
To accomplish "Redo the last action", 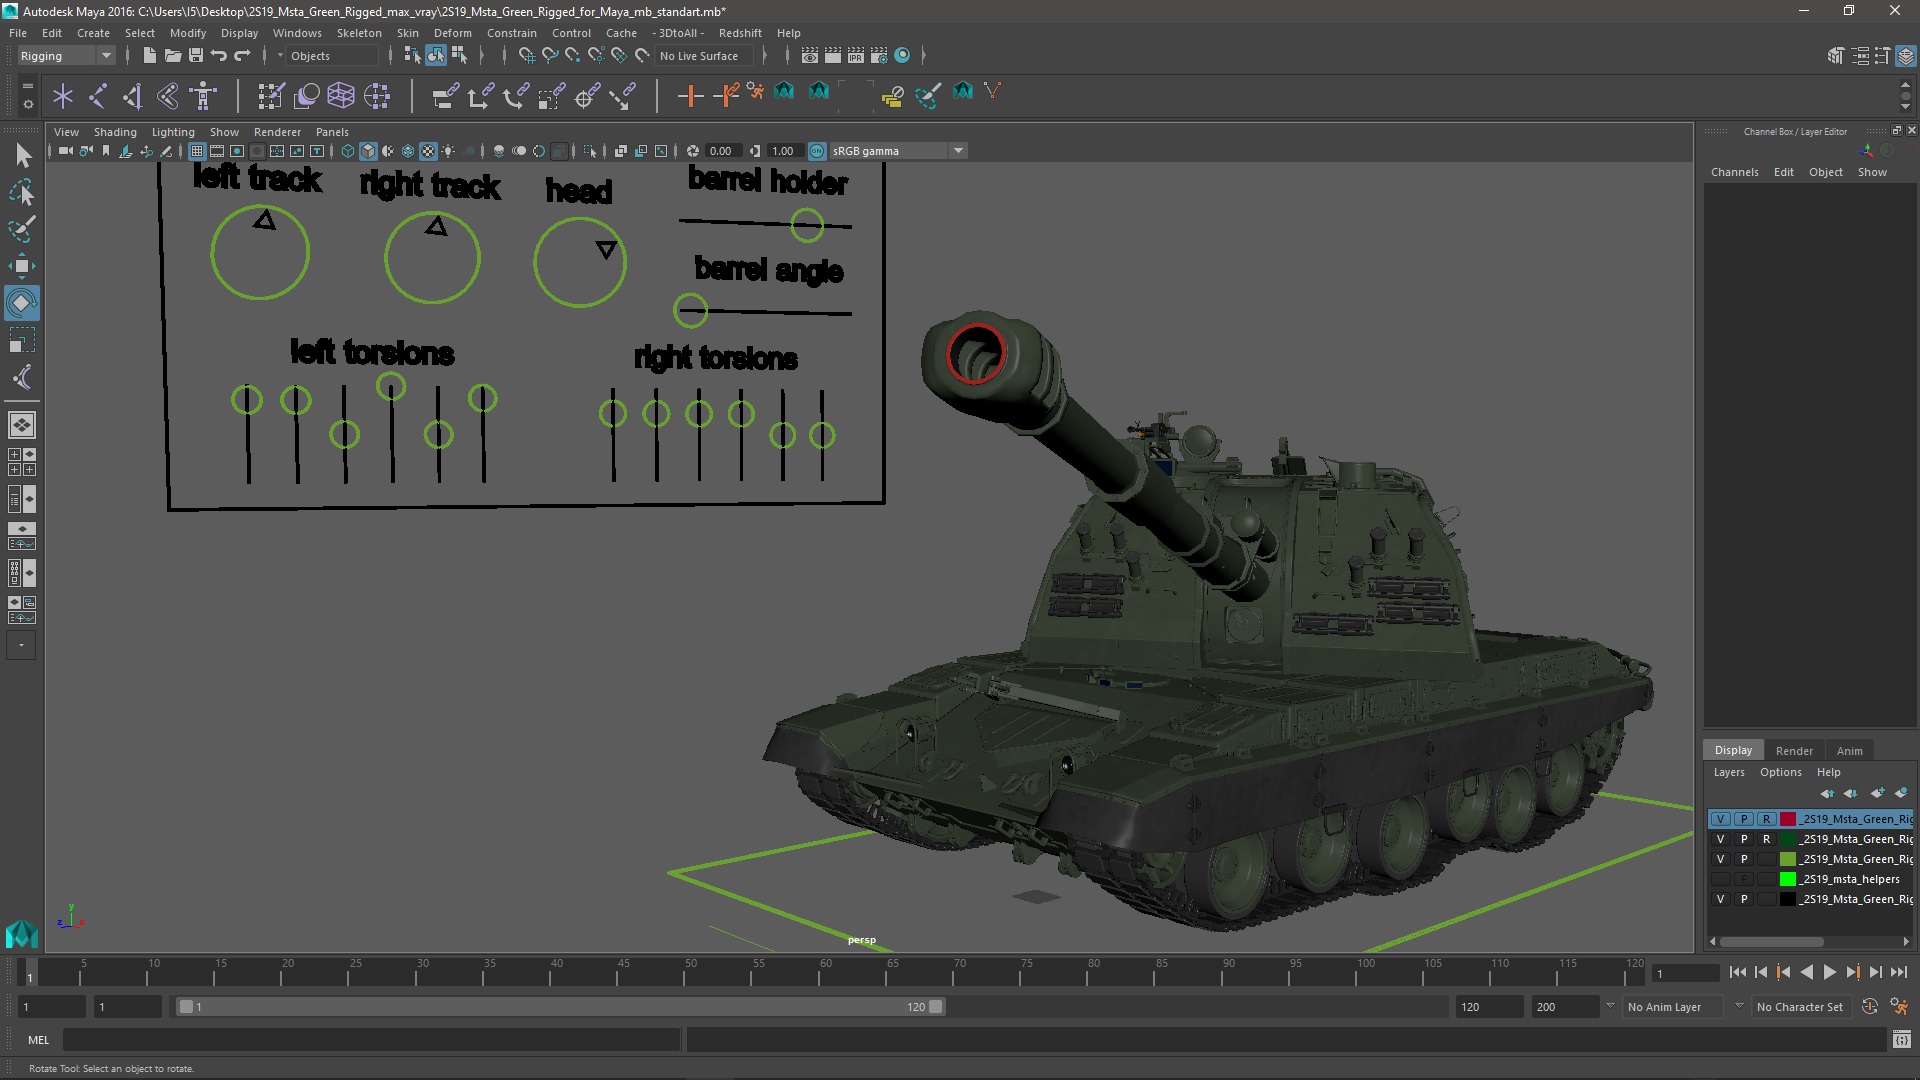I will point(242,55).
